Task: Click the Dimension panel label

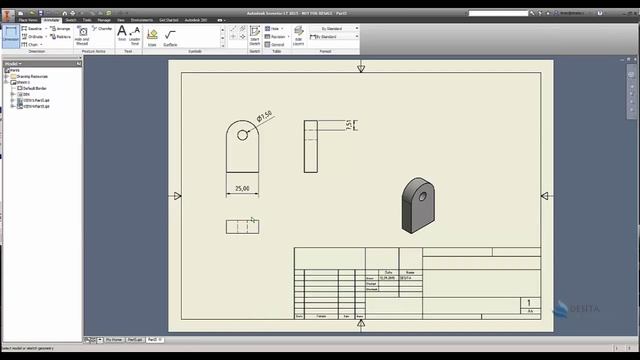Action: click(37, 51)
